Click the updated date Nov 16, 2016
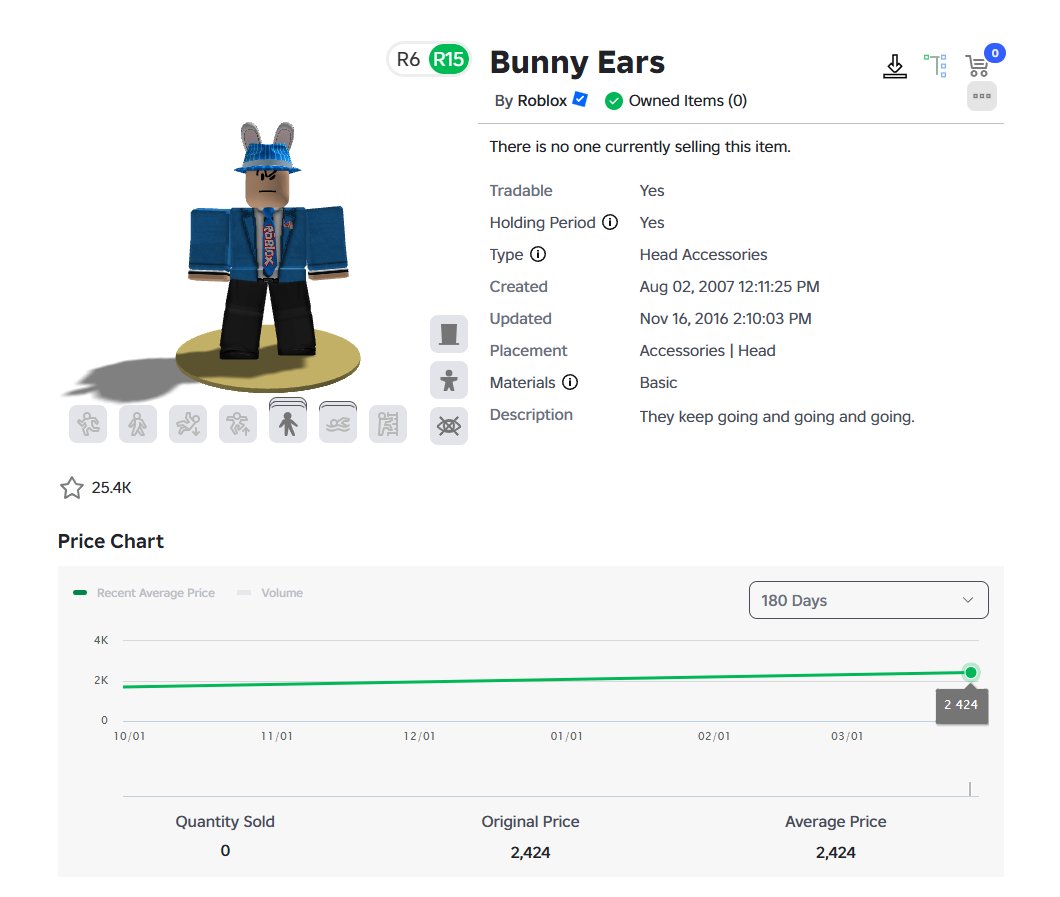Image resolution: width=1060 pixels, height=897 pixels. (x=725, y=318)
